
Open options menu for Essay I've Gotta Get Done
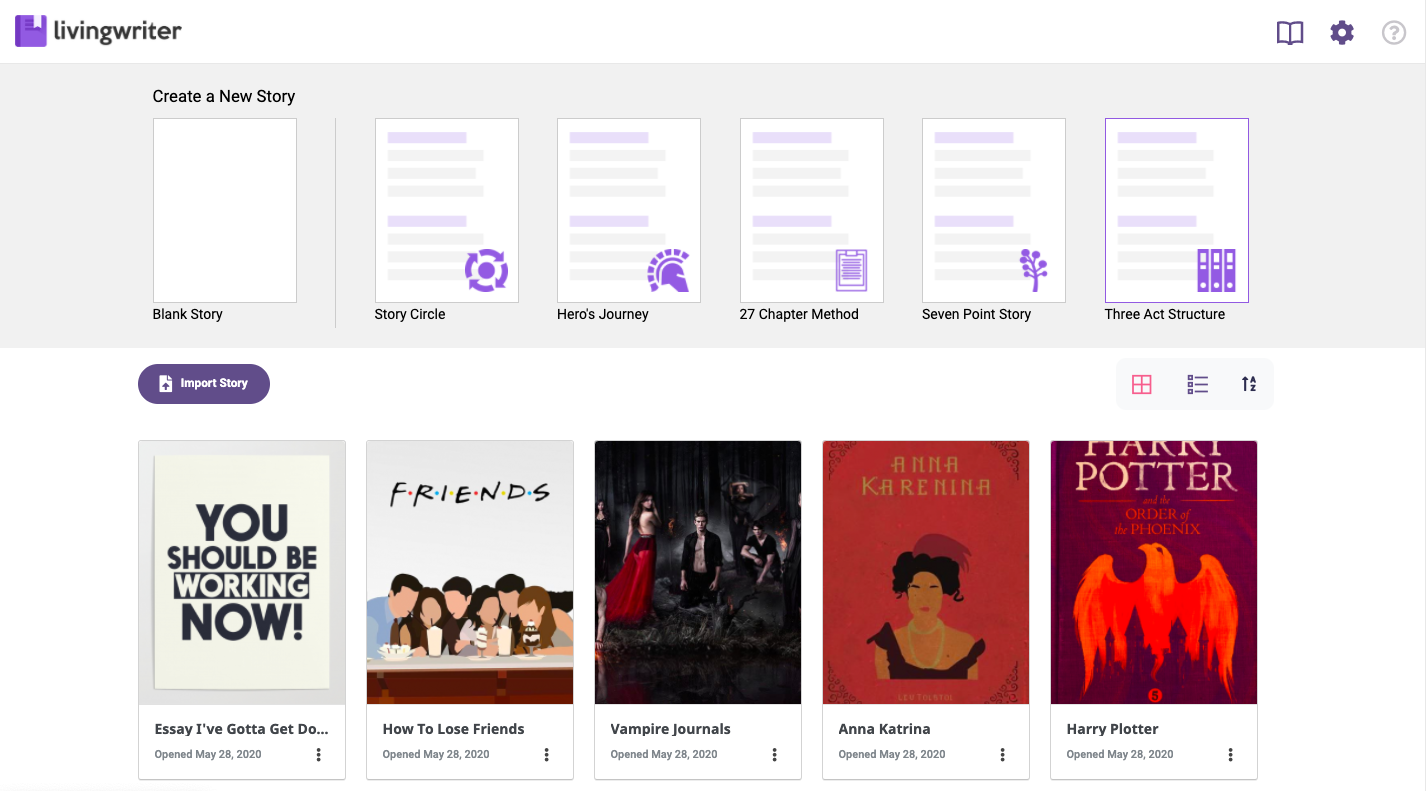click(x=319, y=755)
